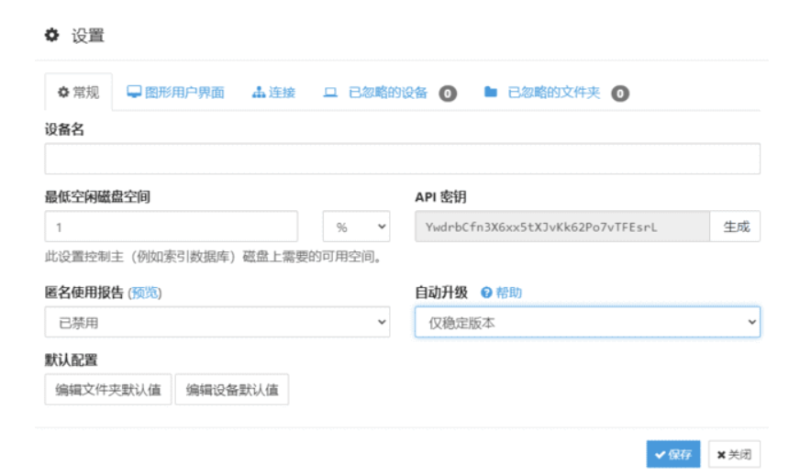Image resolution: width=800 pixels, height=476 pixels.
Task: Click the folder icon for 已忽略的文件夹
Action: (x=490, y=93)
